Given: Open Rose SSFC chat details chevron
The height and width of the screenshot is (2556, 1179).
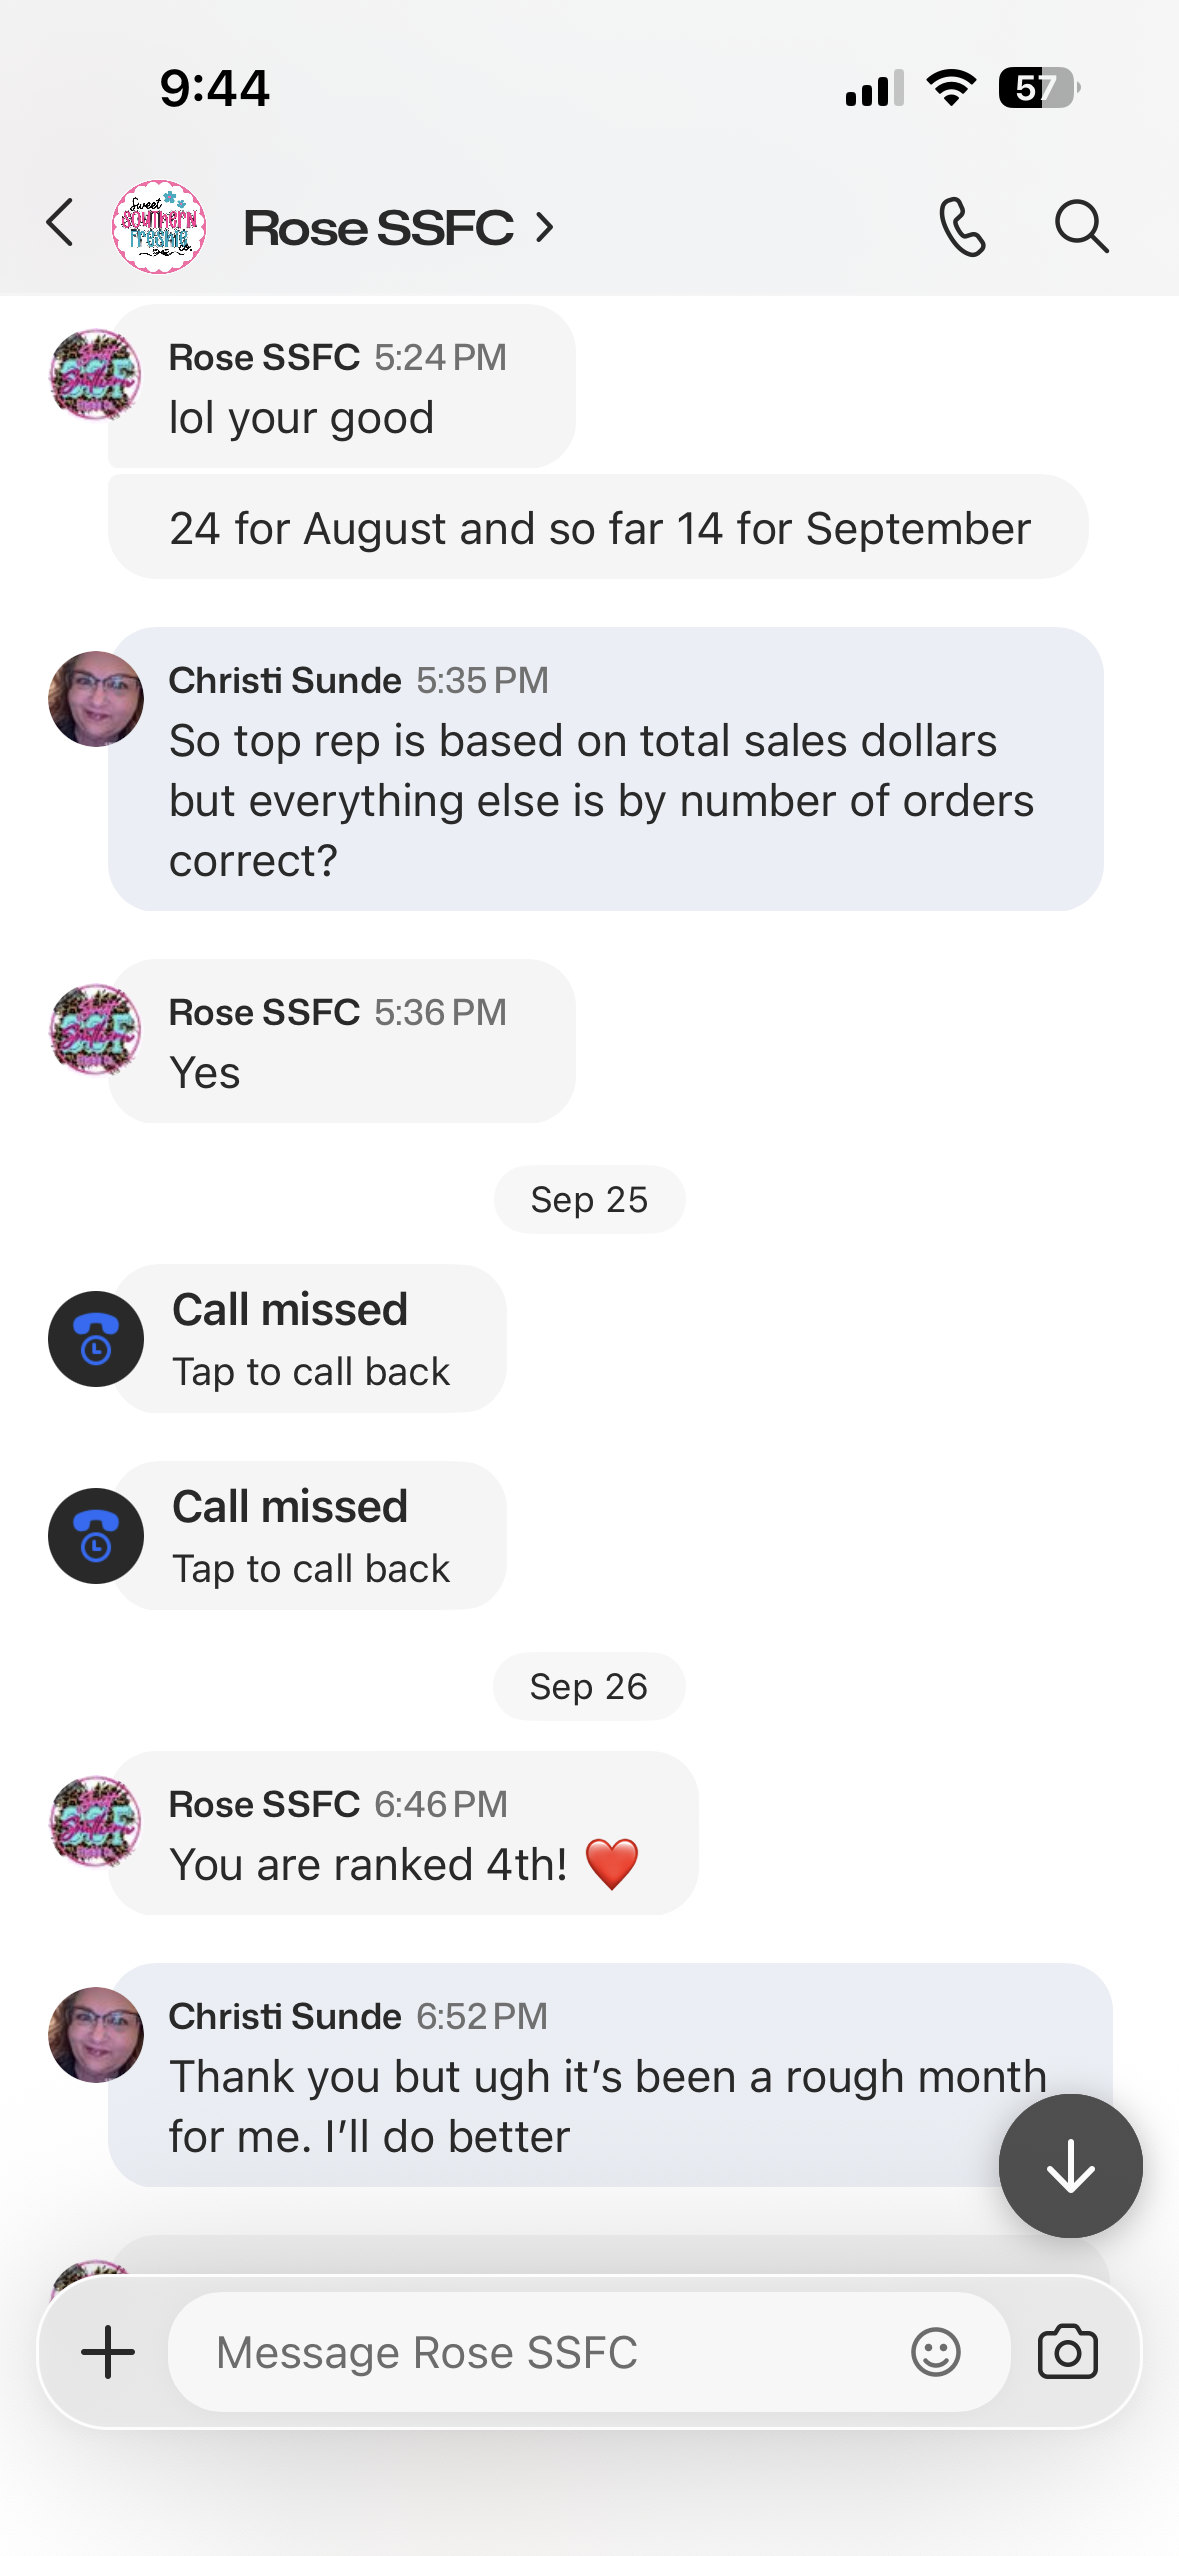Looking at the screenshot, I should [x=545, y=228].
